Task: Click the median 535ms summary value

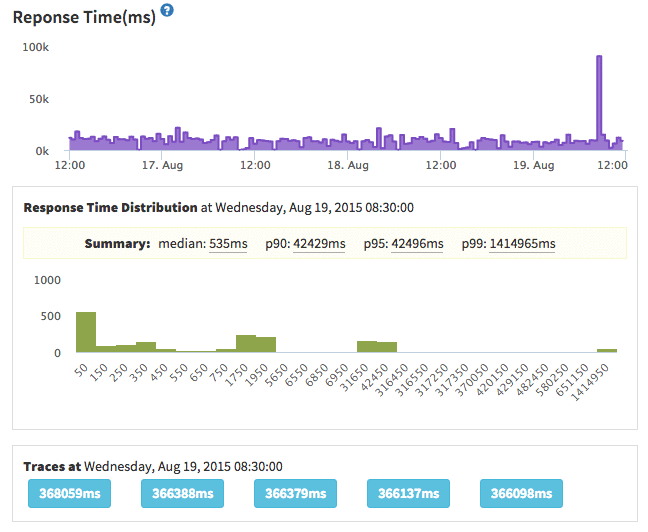Action: click(x=228, y=244)
